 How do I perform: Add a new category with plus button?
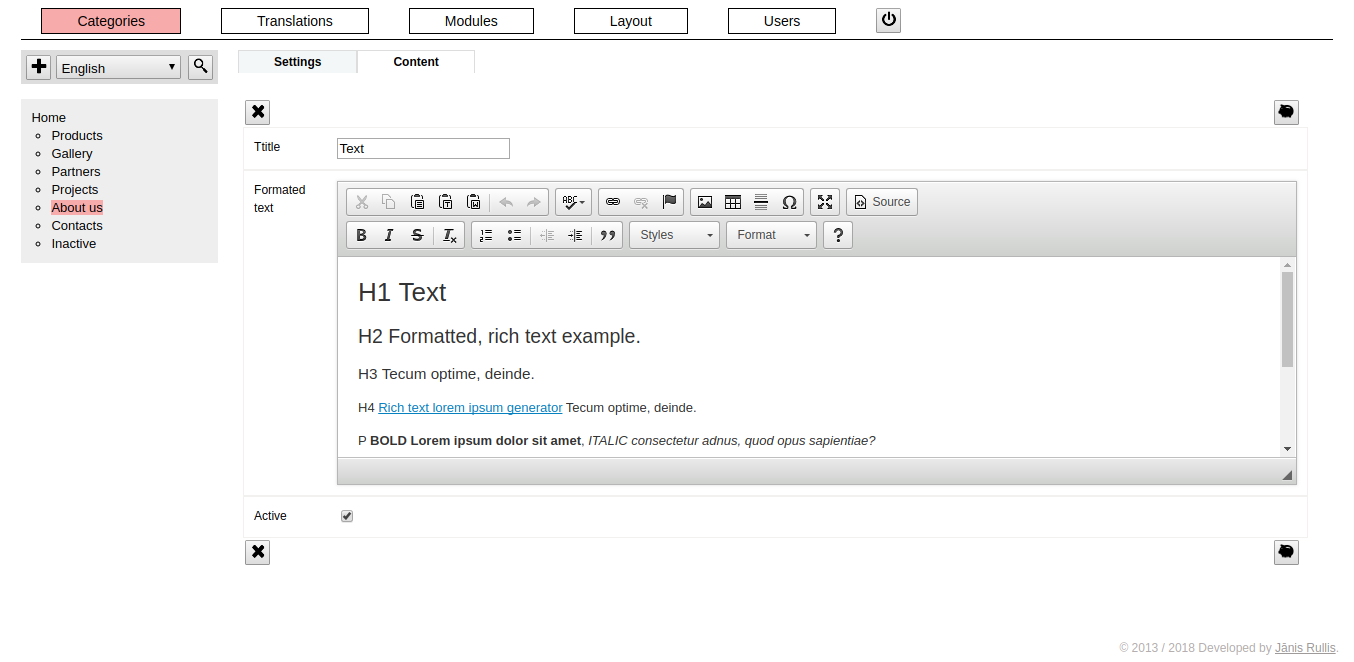click(39, 67)
